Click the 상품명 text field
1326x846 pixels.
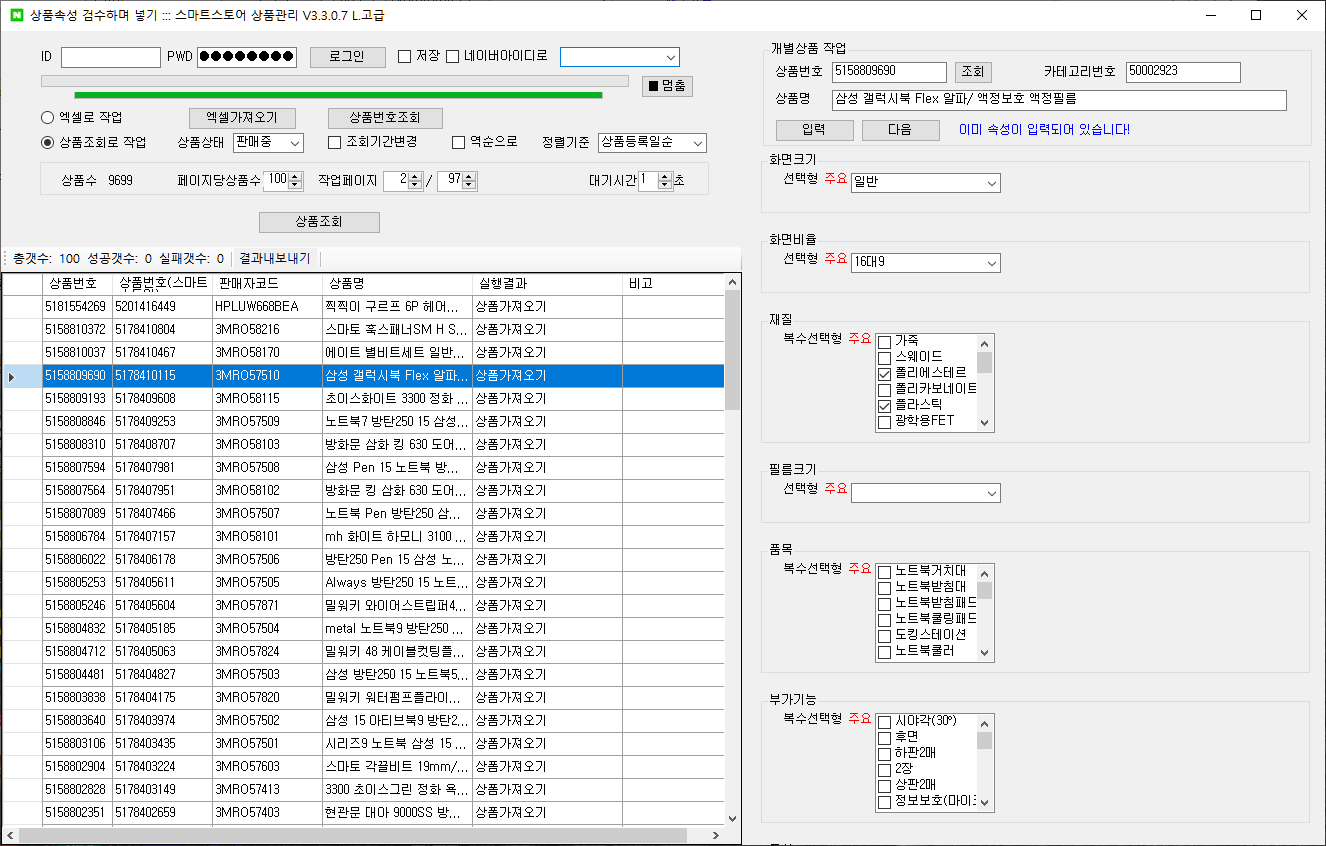click(x=1059, y=100)
